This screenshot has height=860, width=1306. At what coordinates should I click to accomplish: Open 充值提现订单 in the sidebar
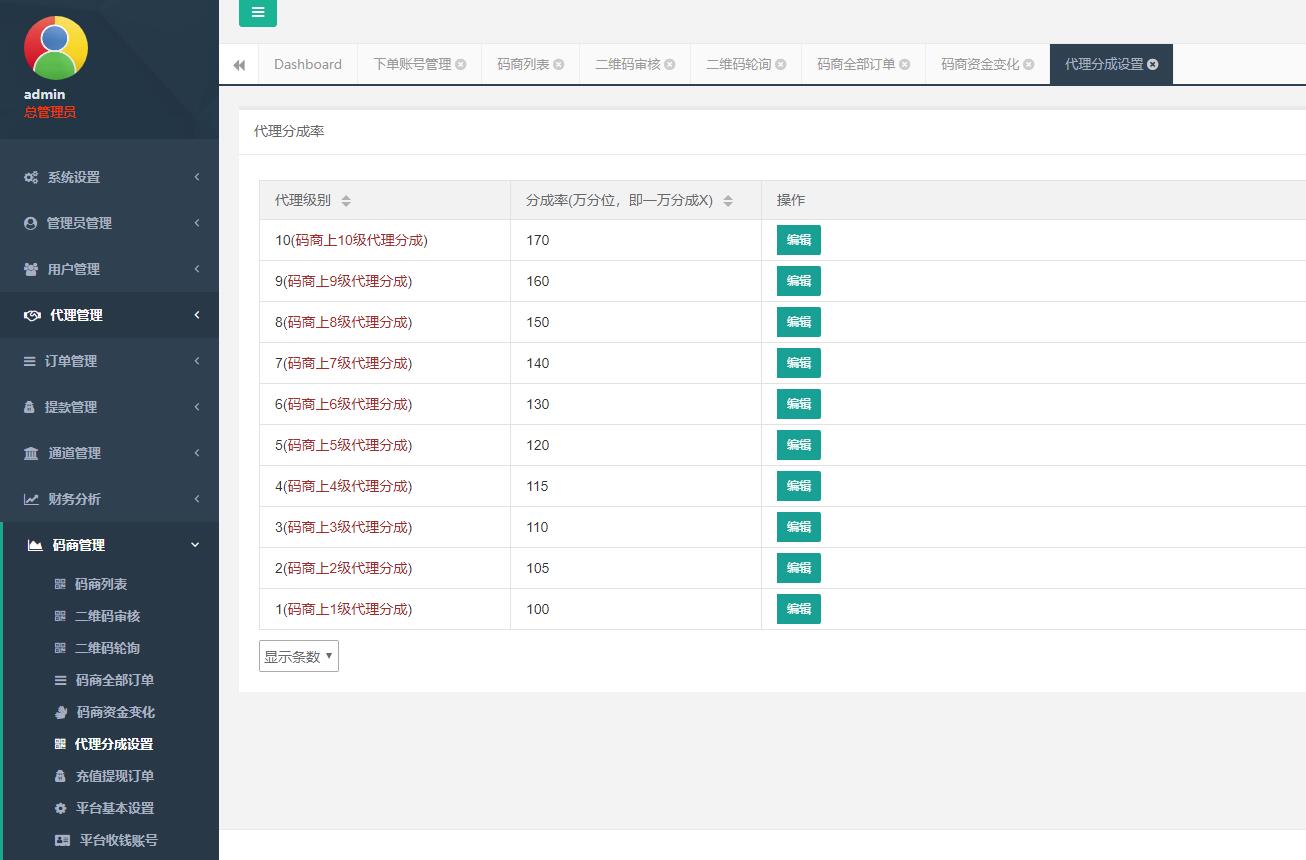pos(114,776)
